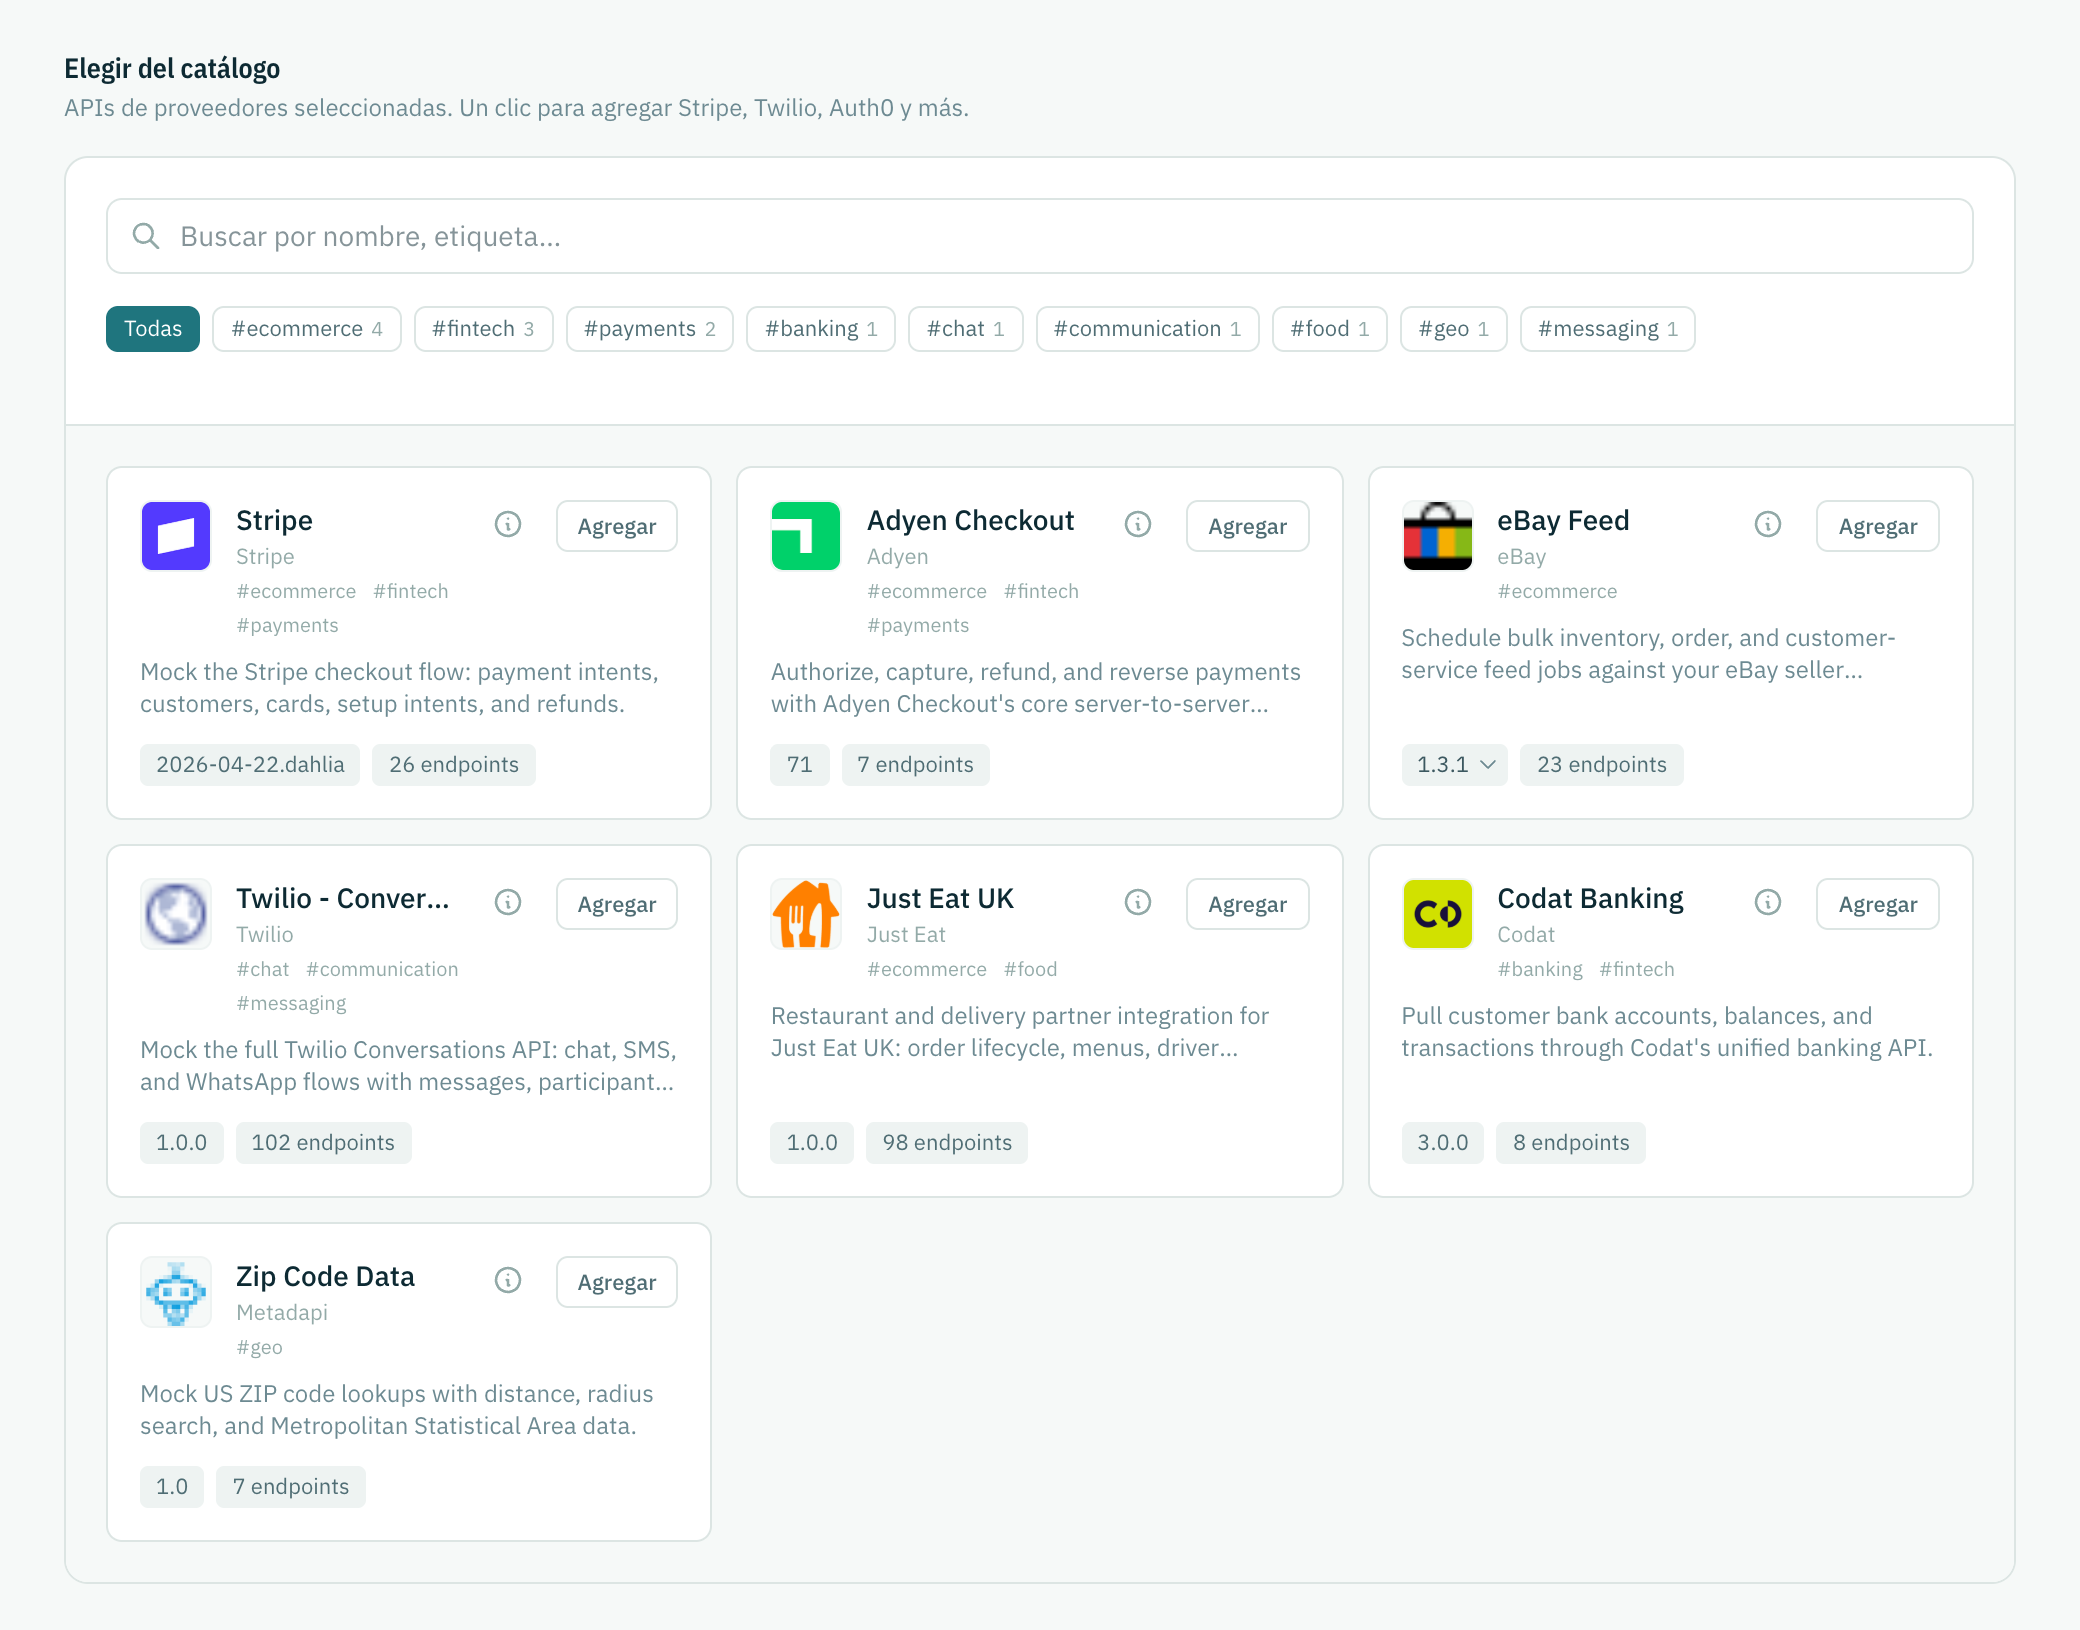This screenshot has width=2080, height=1630.
Task: Add eBay Feed API
Action: click(x=1878, y=526)
